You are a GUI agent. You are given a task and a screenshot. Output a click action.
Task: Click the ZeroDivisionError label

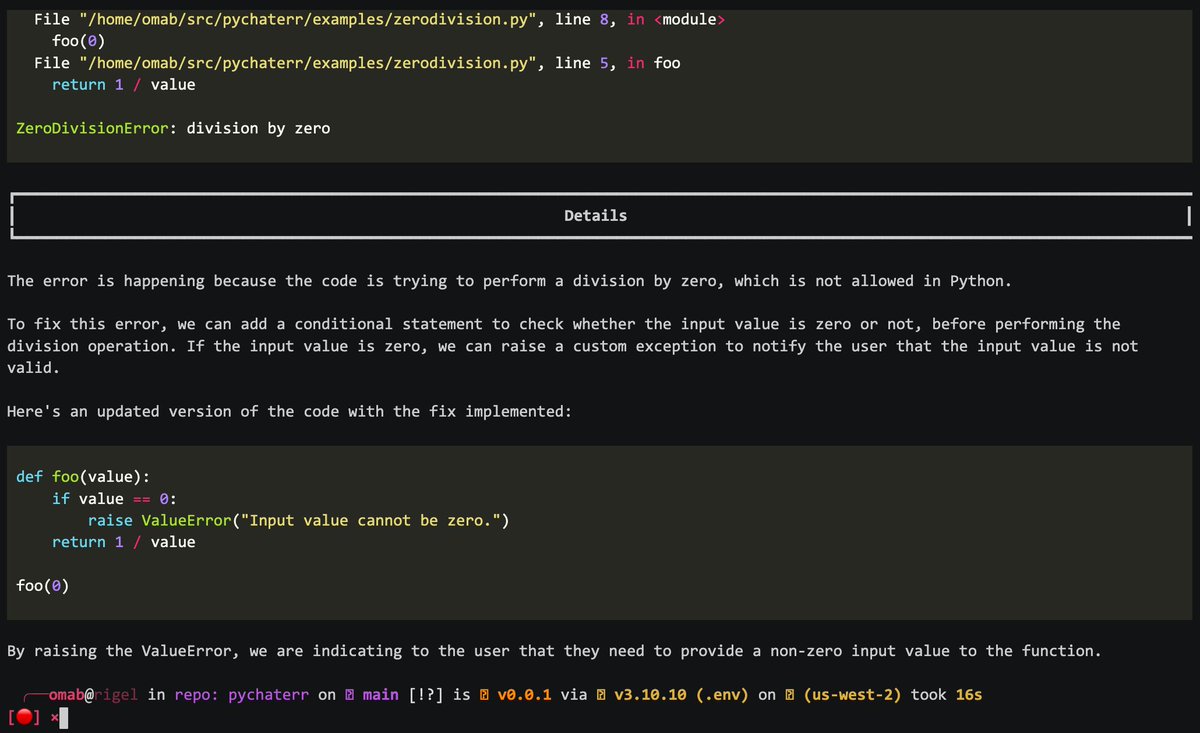pos(93,128)
